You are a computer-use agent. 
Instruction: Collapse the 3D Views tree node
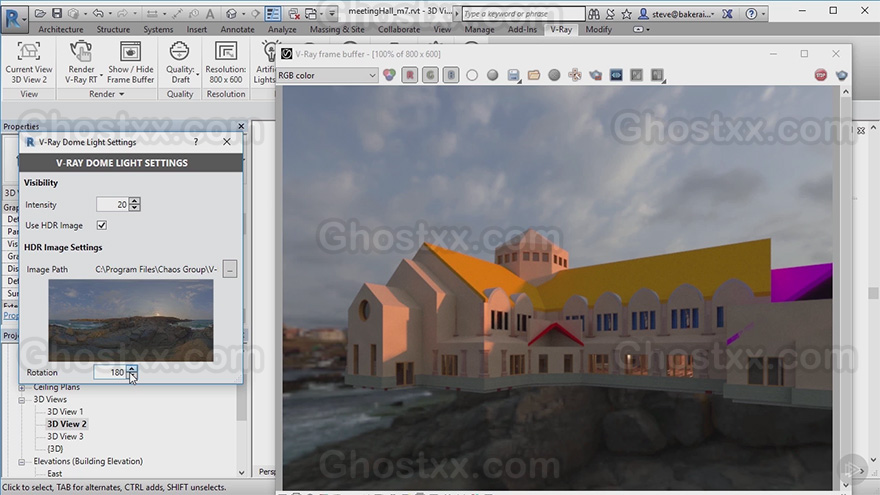[x=22, y=400]
